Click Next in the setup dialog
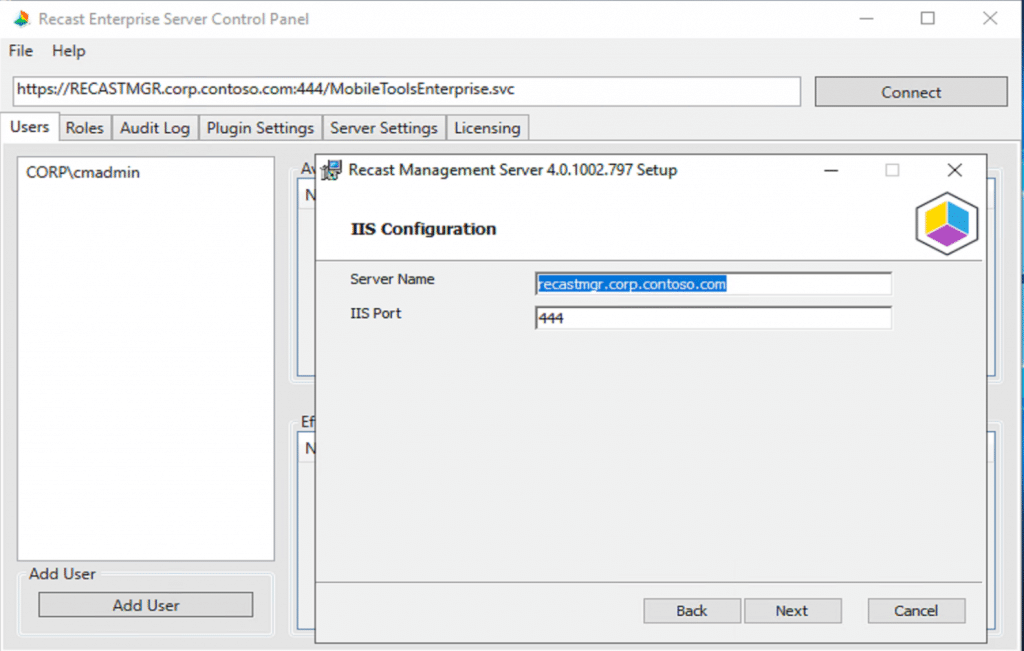The image size is (1024, 651). (x=792, y=611)
